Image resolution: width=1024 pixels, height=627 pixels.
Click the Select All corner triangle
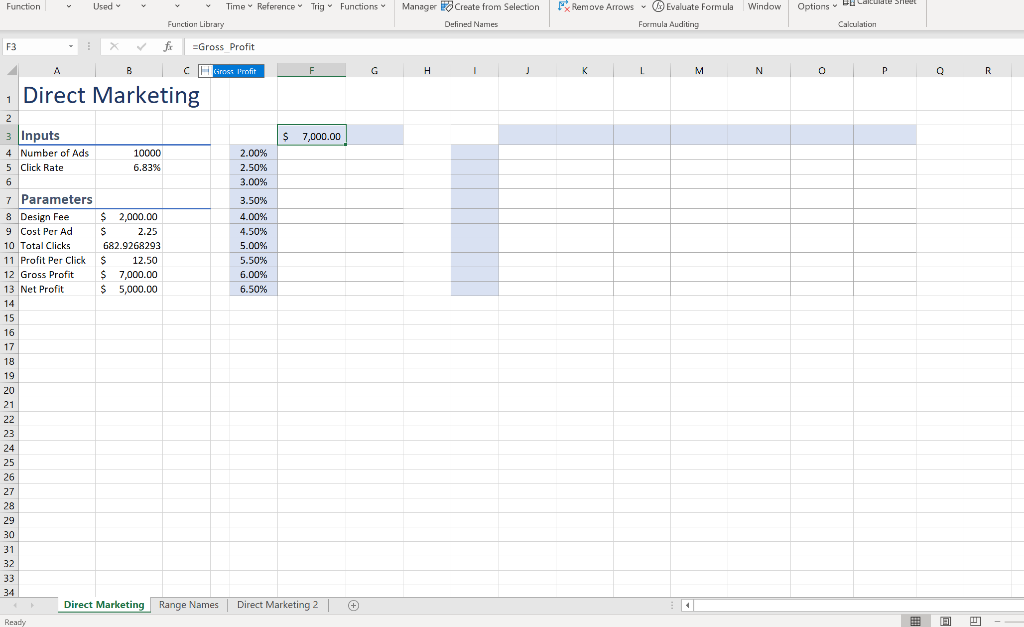(11, 70)
